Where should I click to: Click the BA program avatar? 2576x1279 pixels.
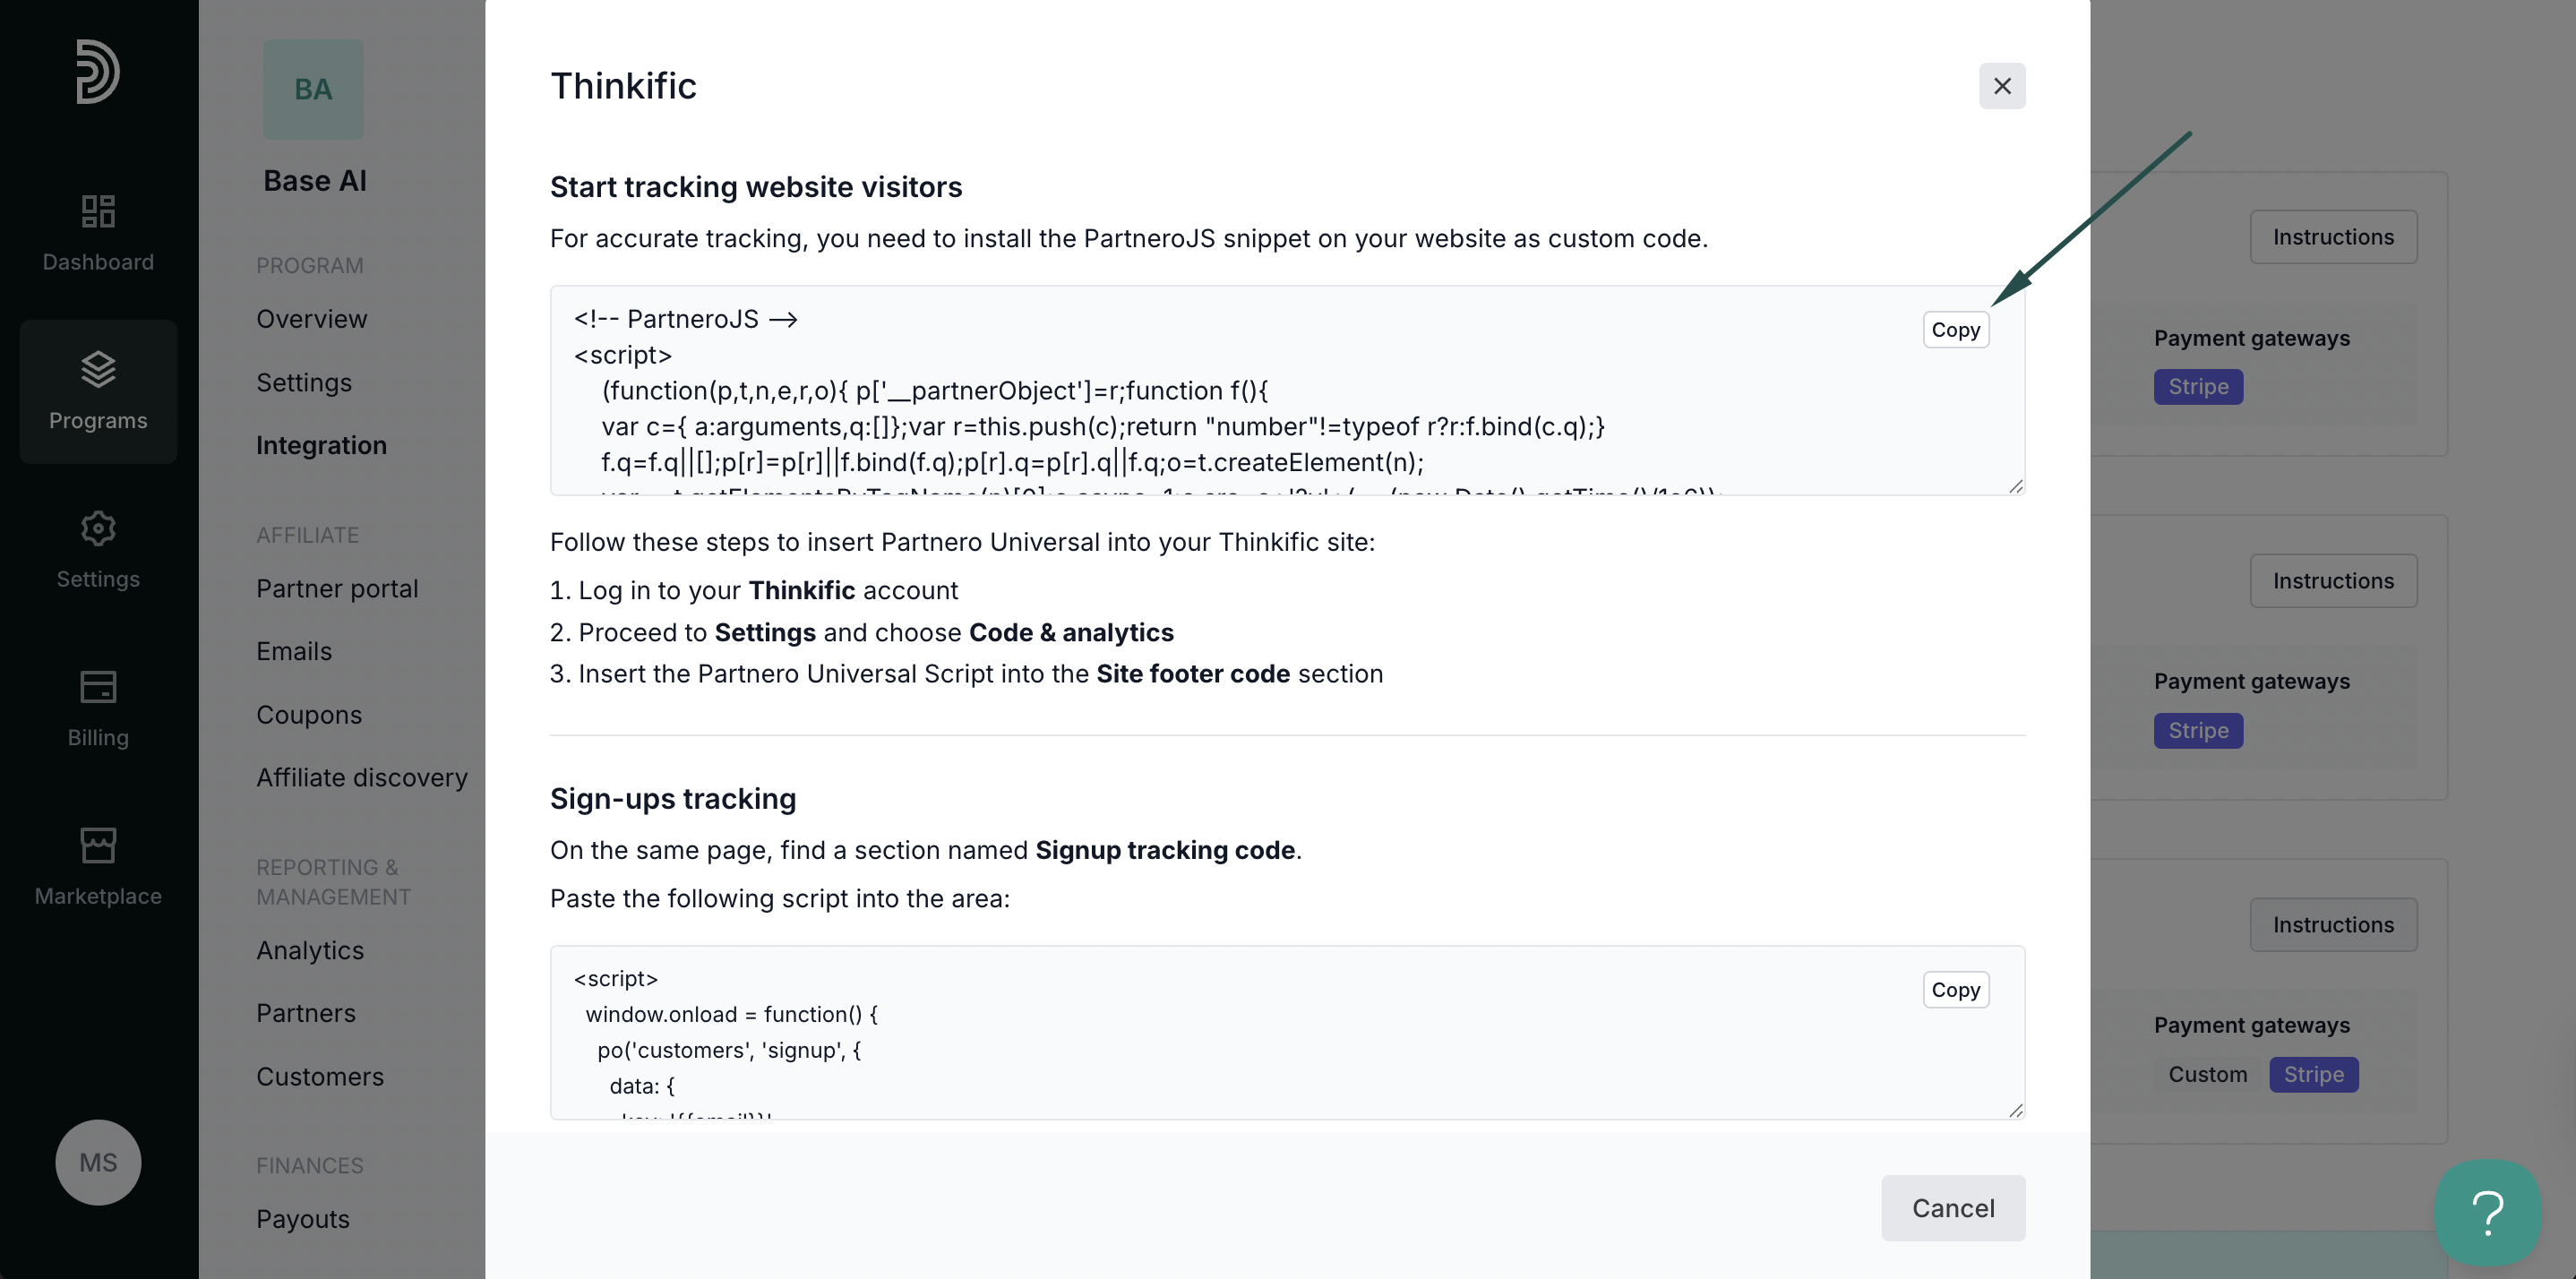pos(313,89)
